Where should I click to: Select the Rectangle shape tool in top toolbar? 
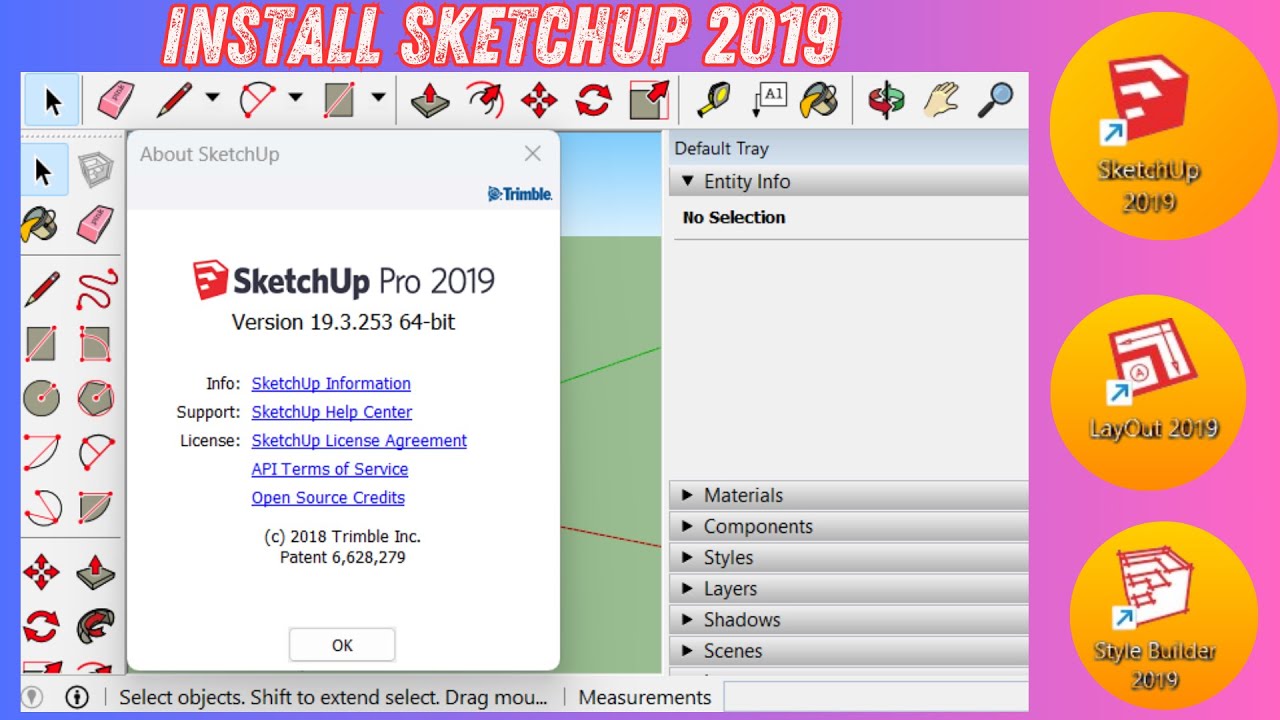click(340, 100)
